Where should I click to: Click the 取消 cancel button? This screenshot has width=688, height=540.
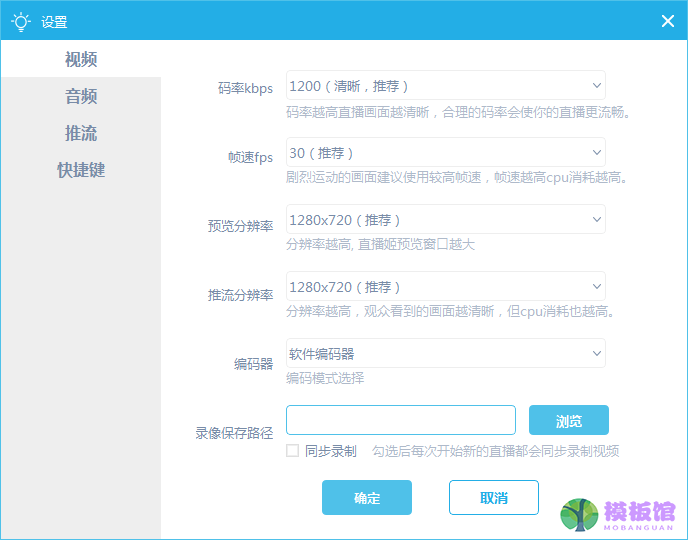click(494, 497)
